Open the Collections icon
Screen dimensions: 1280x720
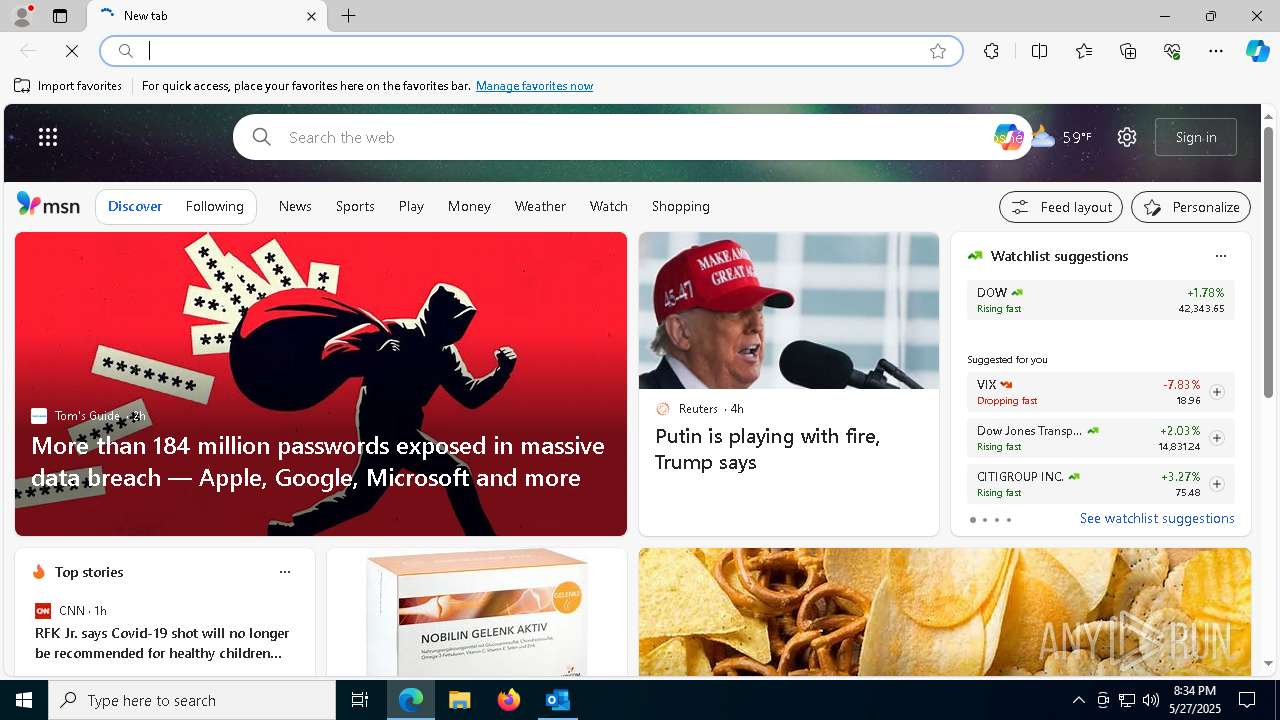(x=1128, y=51)
